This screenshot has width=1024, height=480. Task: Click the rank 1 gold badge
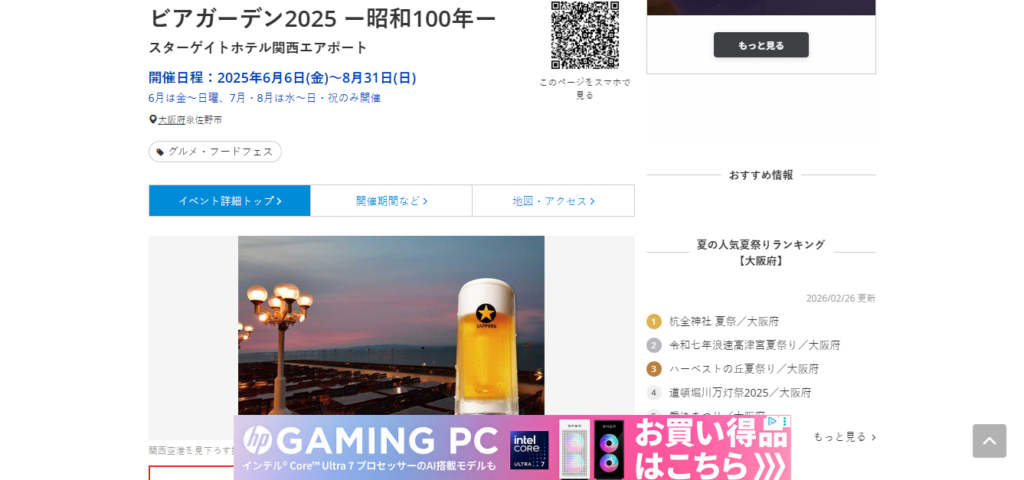(654, 321)
